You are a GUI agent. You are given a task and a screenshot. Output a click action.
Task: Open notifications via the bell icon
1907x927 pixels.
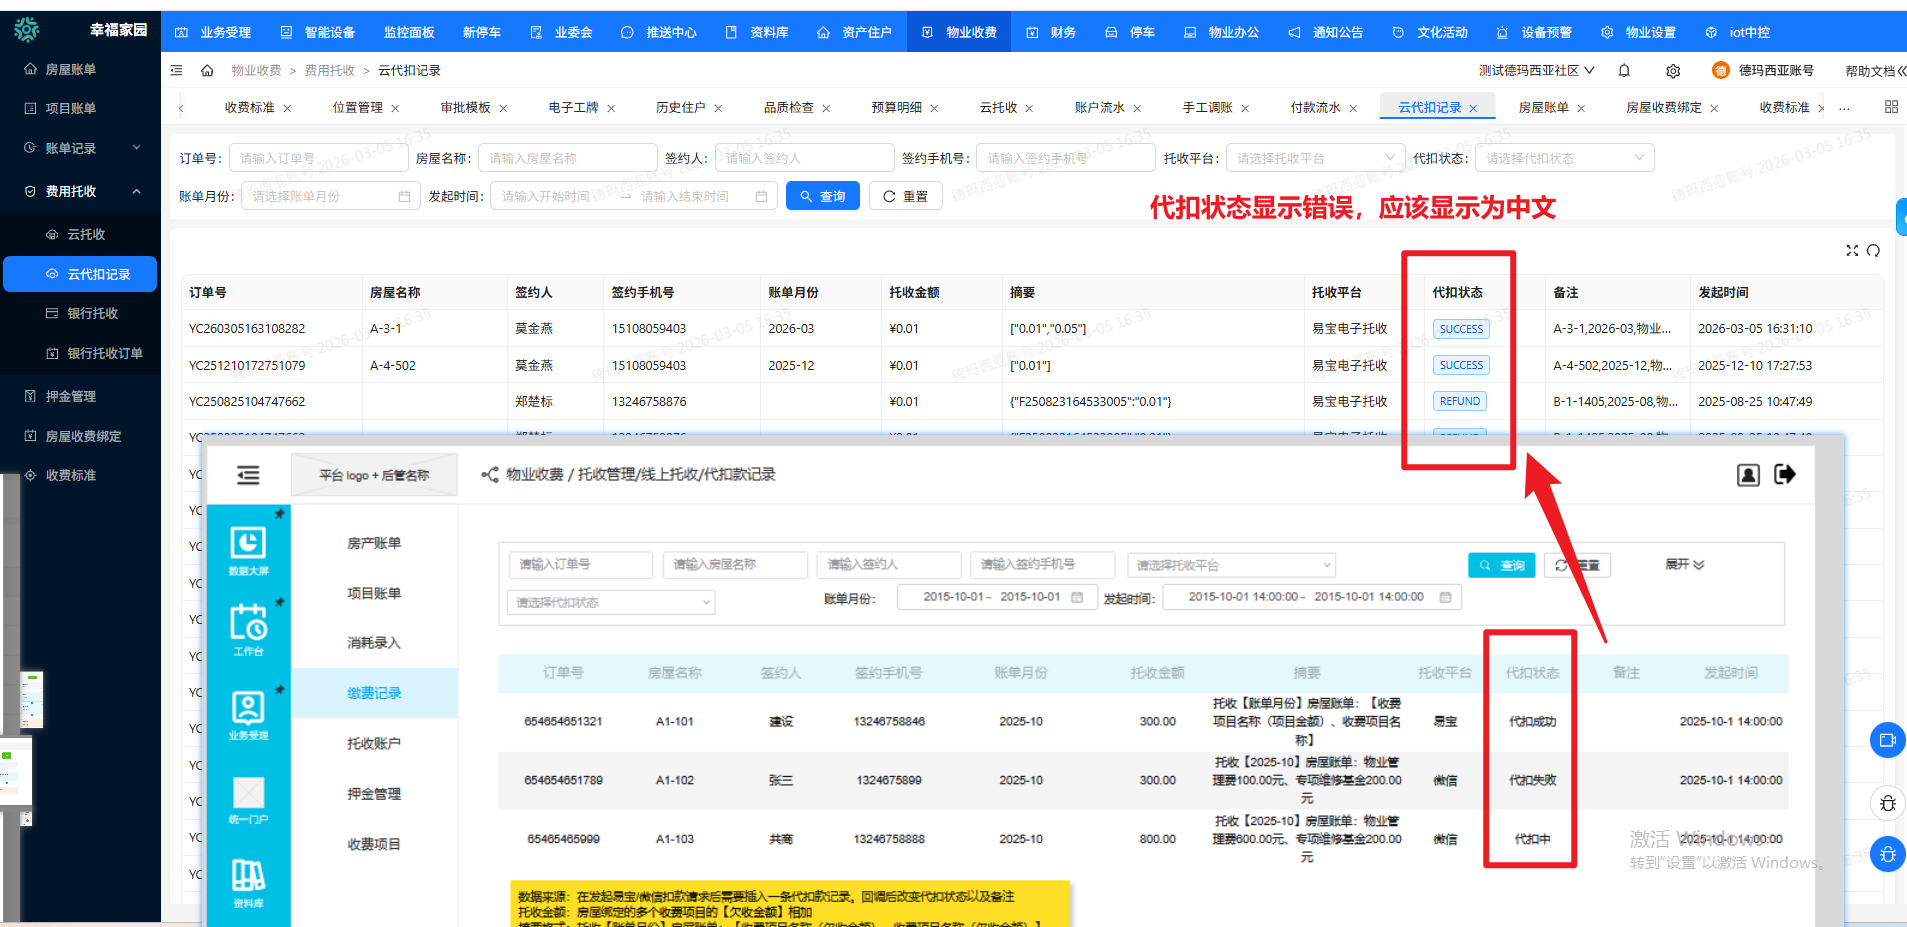(x=1624, y=70)
